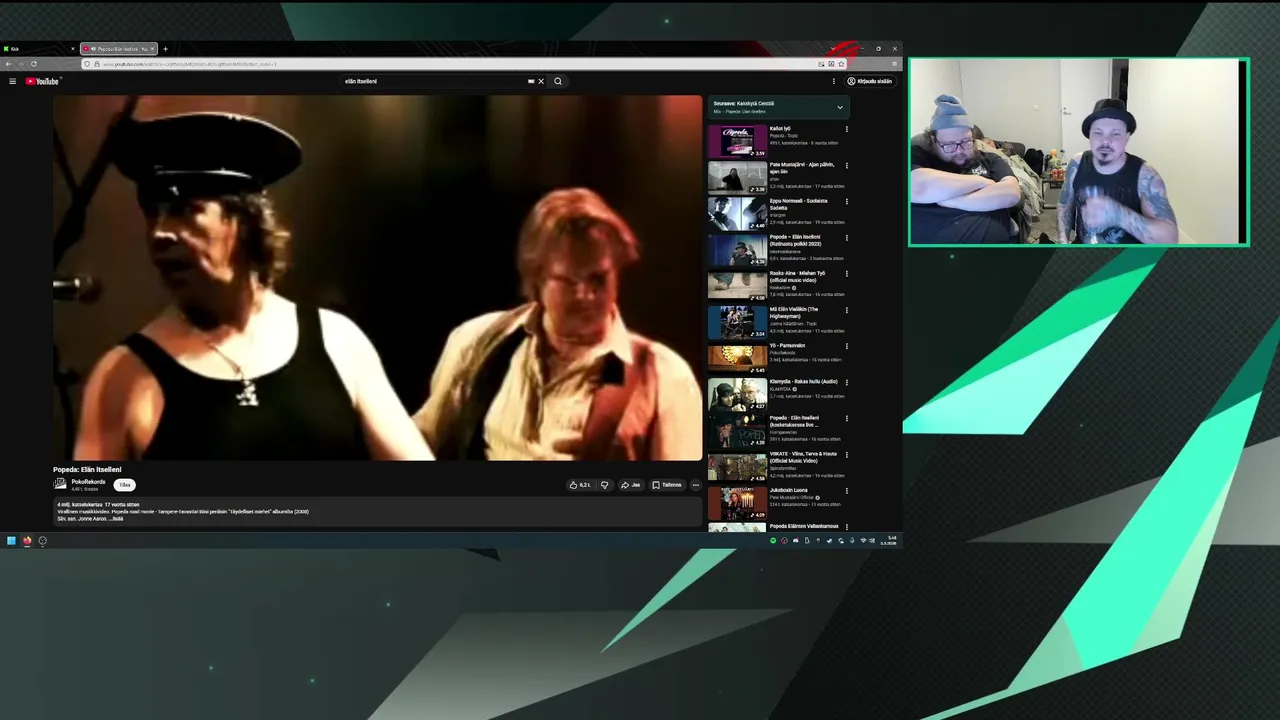The width and height of the screenshot is (1280, 720).
Task: Click Kirjaudu sisään sign-in button
Action: [x=870, y=81]
